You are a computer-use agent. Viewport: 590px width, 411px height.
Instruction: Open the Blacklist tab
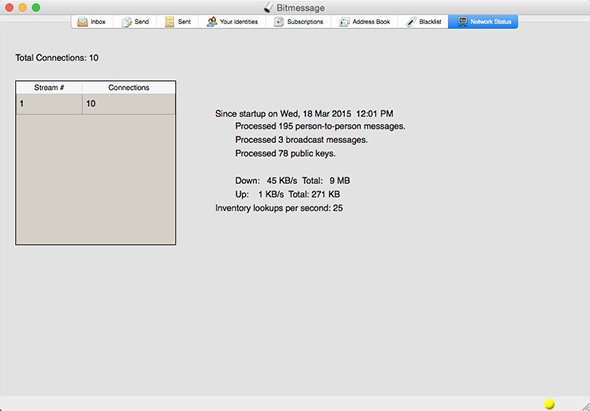click(x=423, y=22)
